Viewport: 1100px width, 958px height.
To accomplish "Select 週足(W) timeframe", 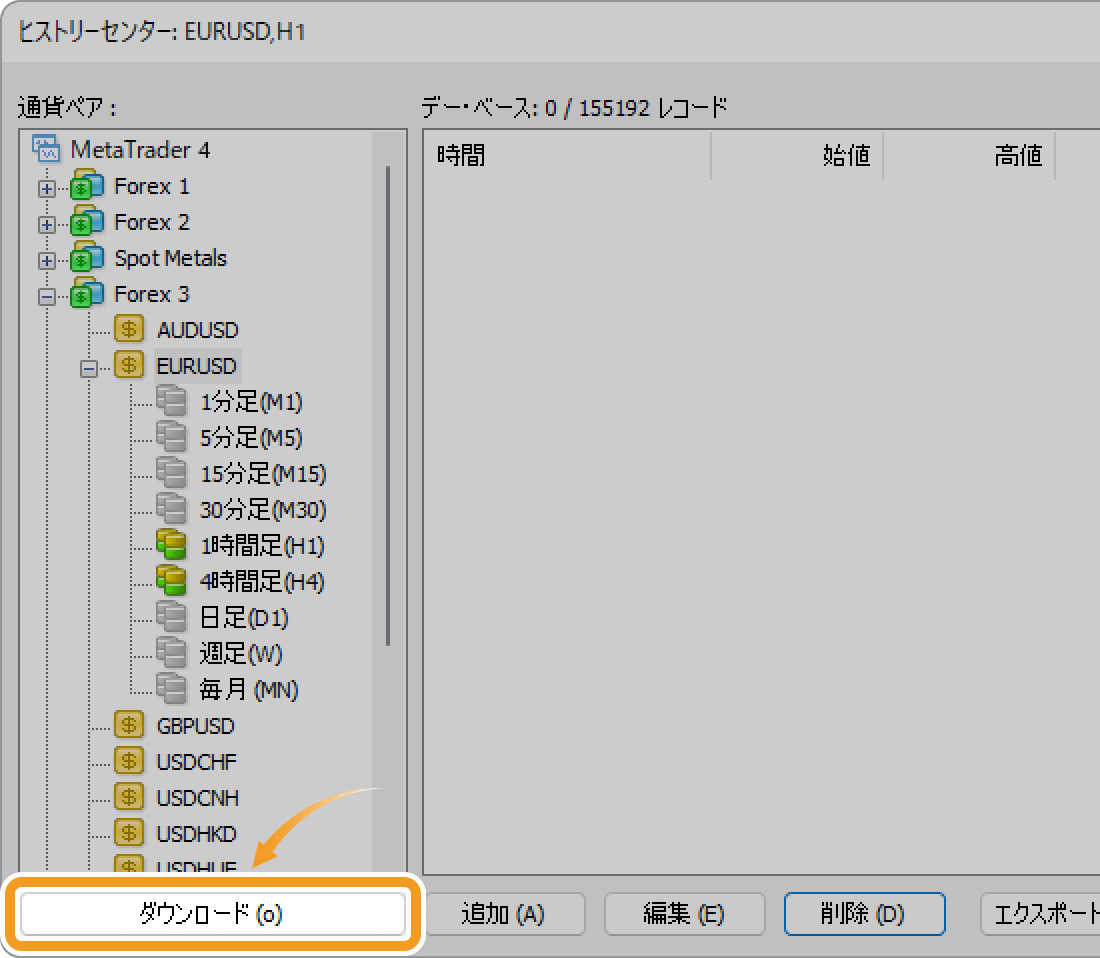I will point(241,654).
